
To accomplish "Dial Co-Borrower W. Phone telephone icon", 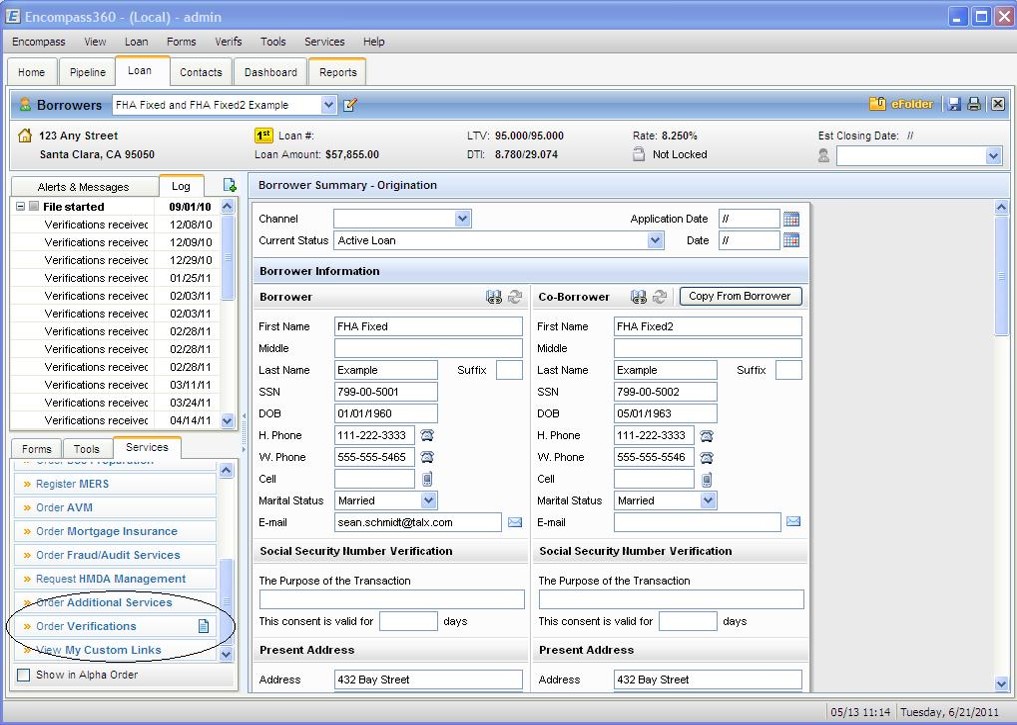I will click(706, 458).
